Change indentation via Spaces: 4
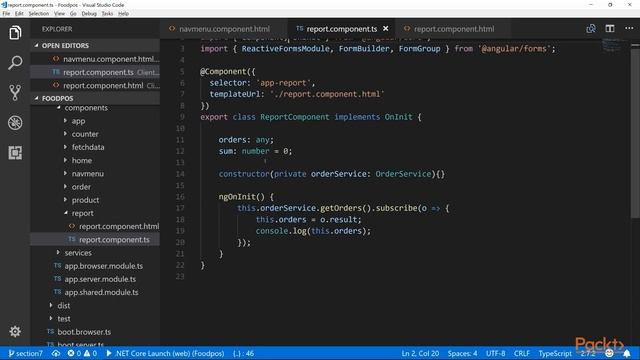Image resolution: width=640 pixels, height=360 pixels. click(x=462, y=353)
